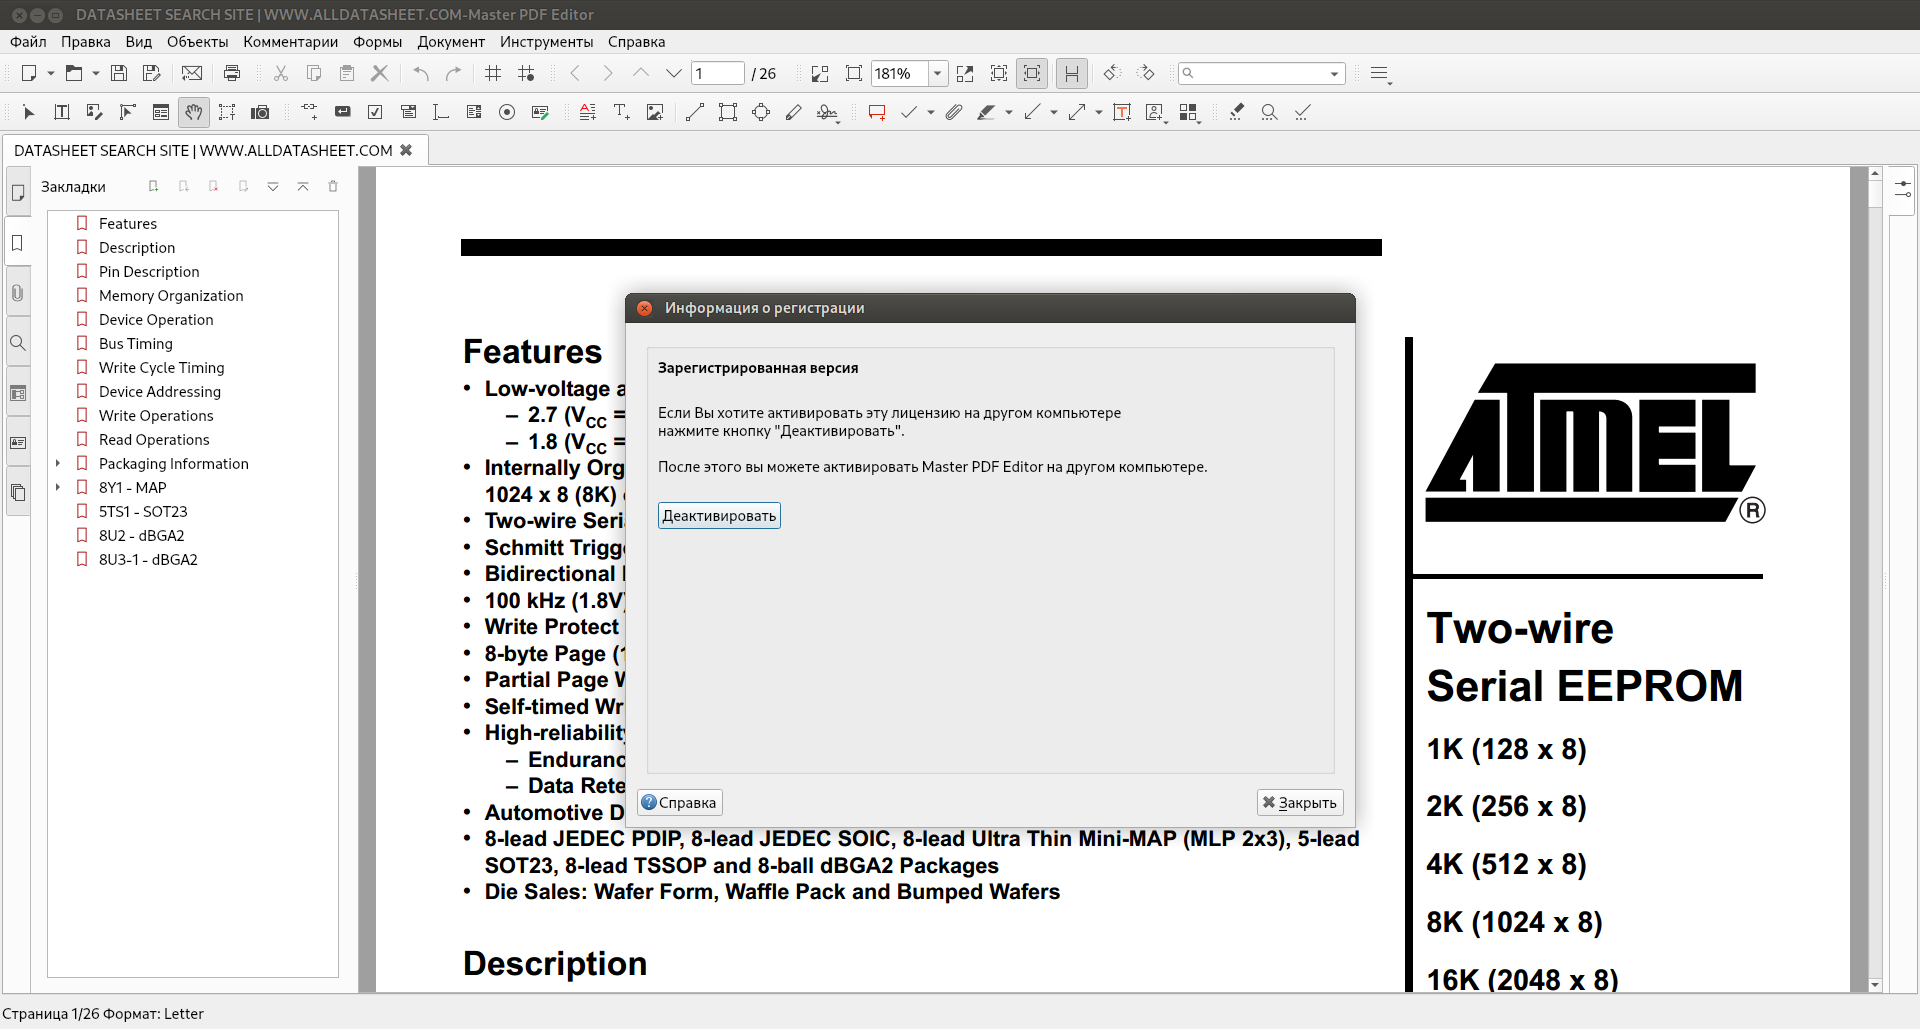Select the 5TS1 - SOT23 bookmark
Image resolution: width=1920 pixels, height=1029 pixels.
(x=143, y=511)
